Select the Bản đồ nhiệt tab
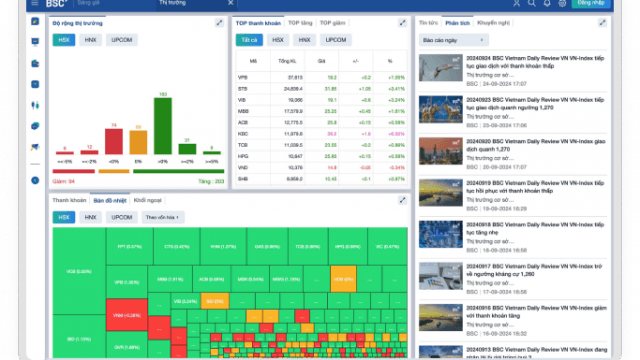640x360 pixels. [x=110, y=200]
